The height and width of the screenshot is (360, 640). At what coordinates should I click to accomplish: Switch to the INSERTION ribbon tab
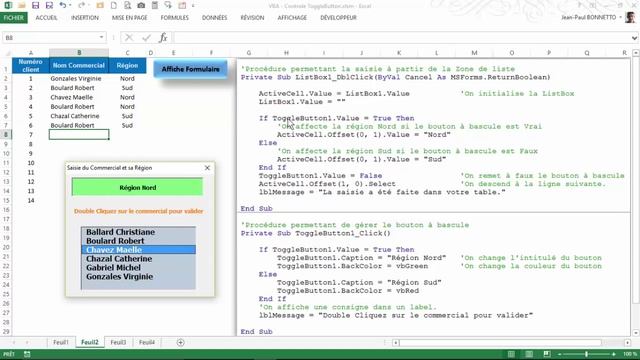pyautogui.click(x=85, y=18)
